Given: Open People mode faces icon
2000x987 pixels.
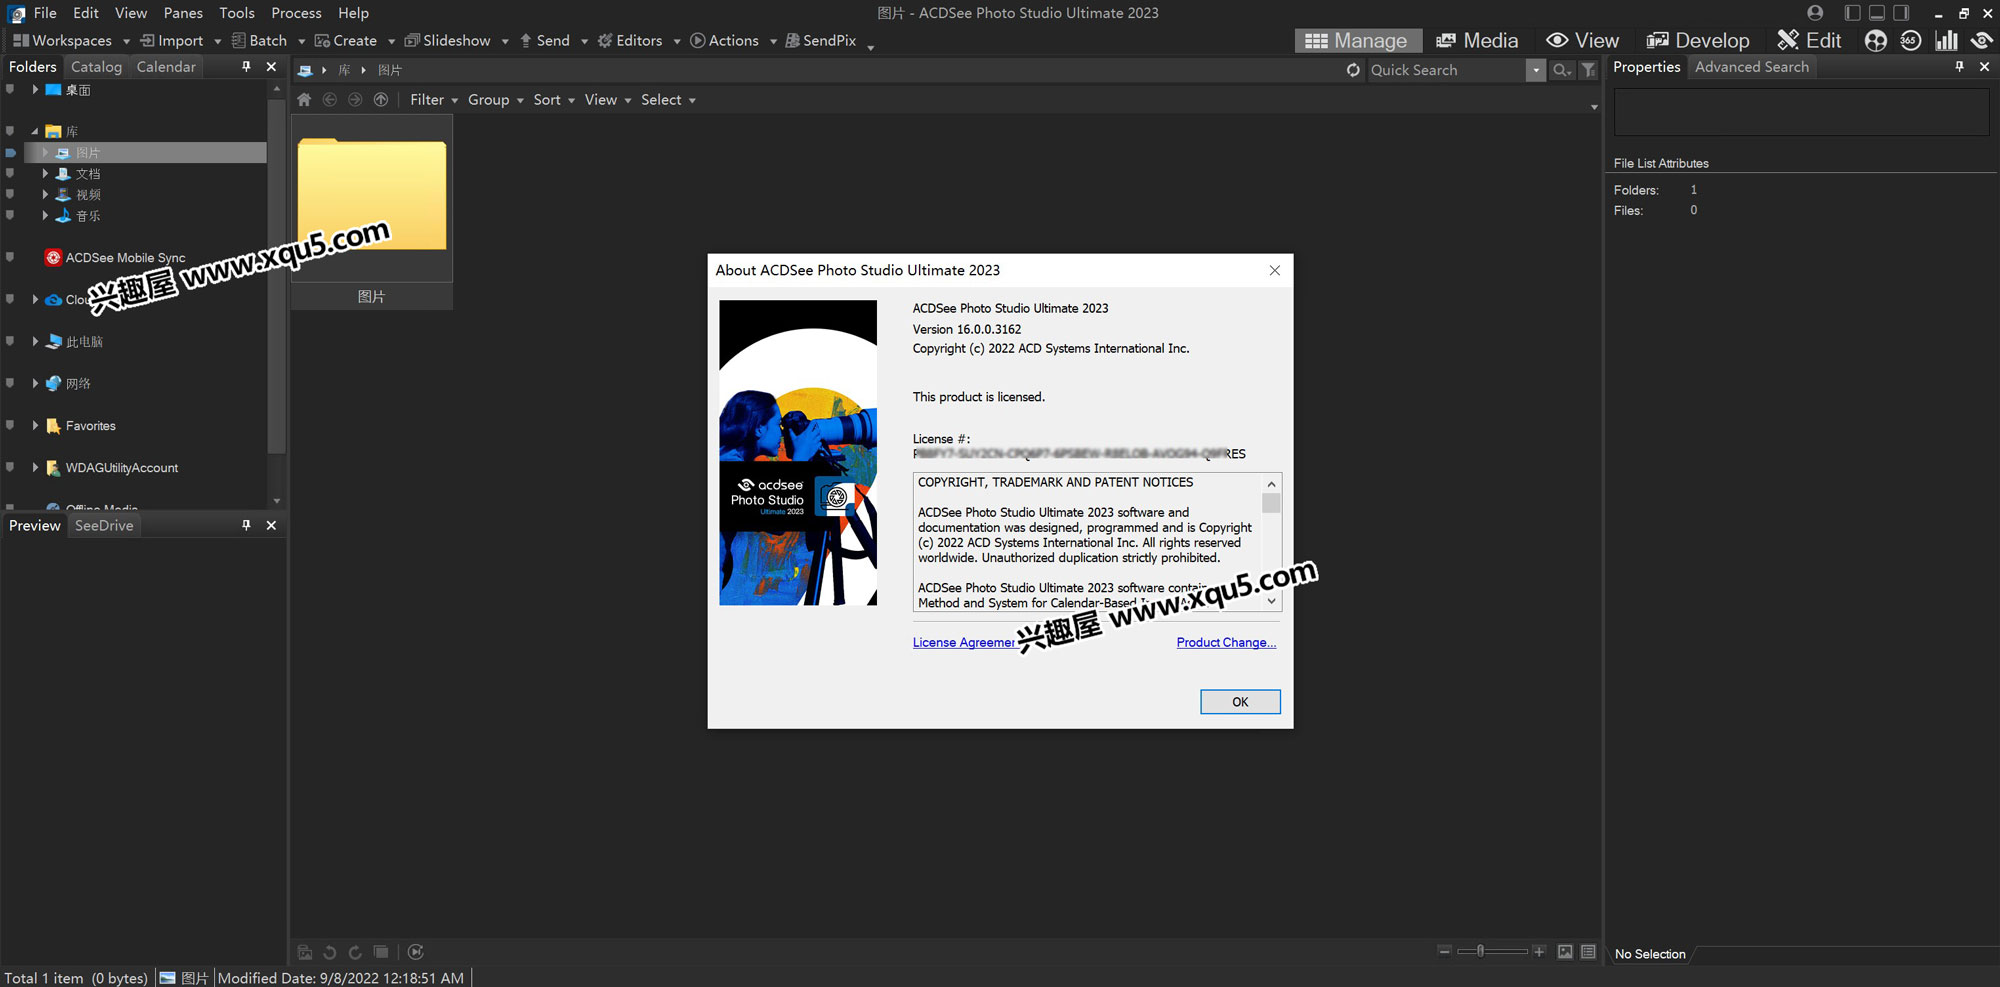Looking at the screenshot, I should tap(1876, 41).
